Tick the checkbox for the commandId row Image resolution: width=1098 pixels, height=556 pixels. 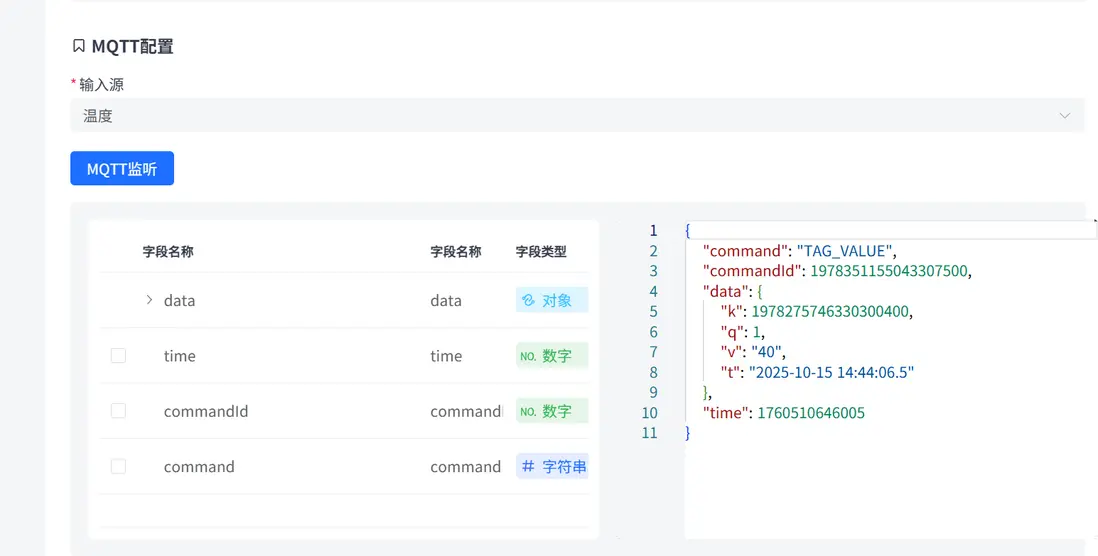118,411
